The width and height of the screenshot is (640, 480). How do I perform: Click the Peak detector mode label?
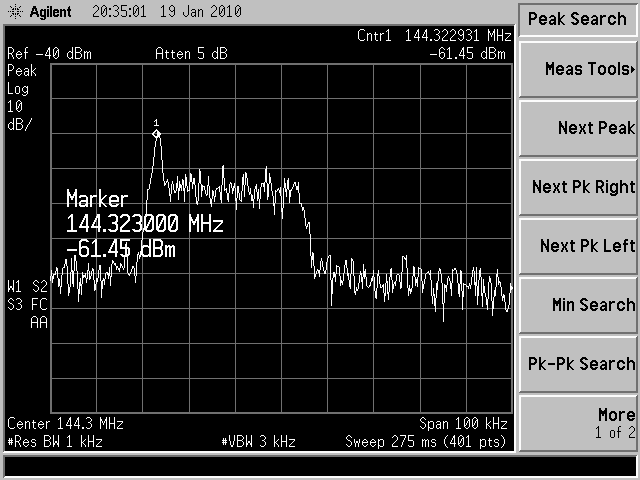tap(22, 71)
